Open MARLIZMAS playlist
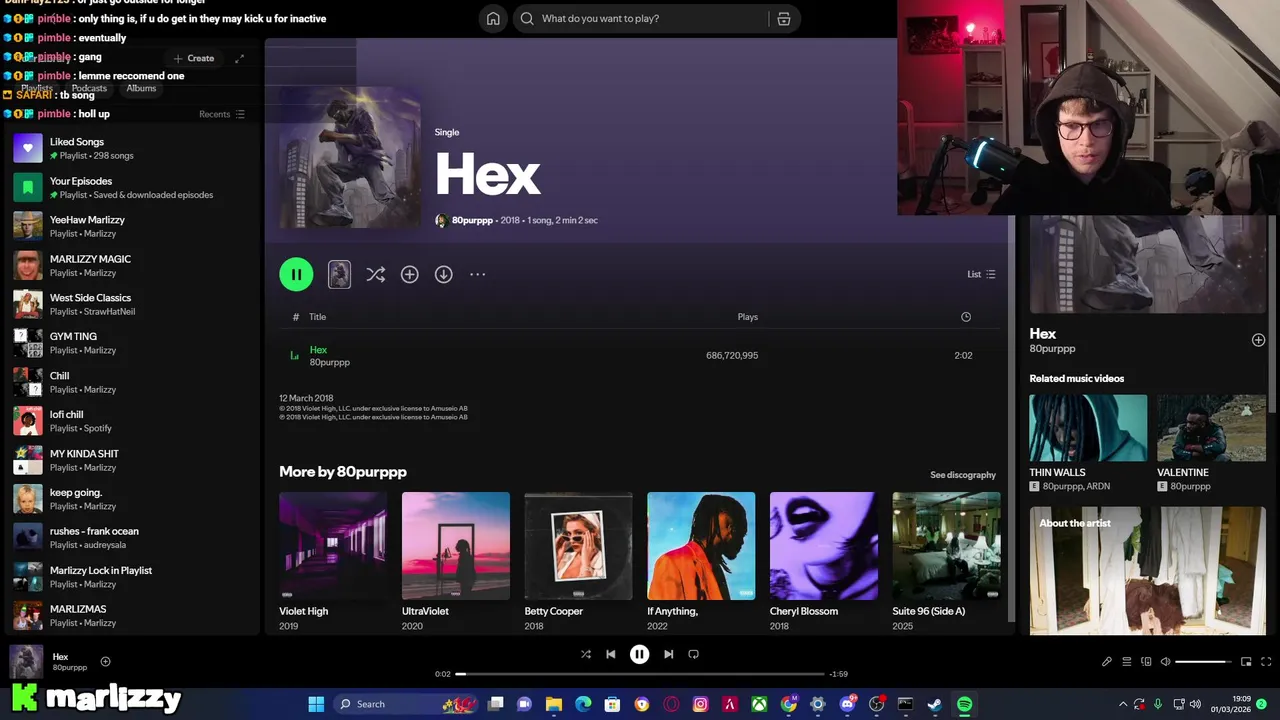Image resolution: width=1280 pixels, height=720 pixels. 130,615
